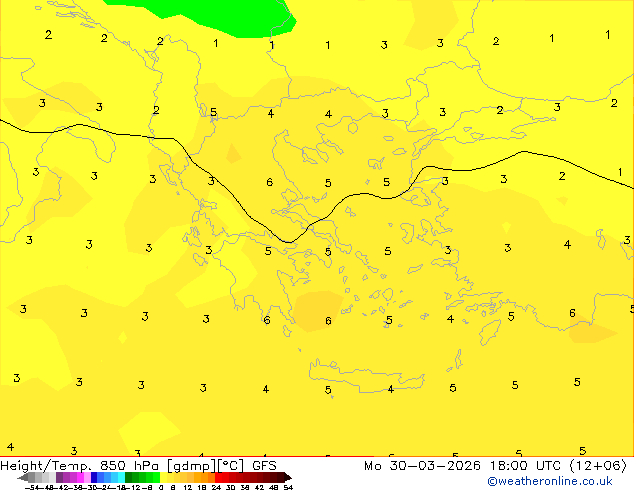
Task: Click the orange legend swatch near 18
Action: [x=205, y=478]
